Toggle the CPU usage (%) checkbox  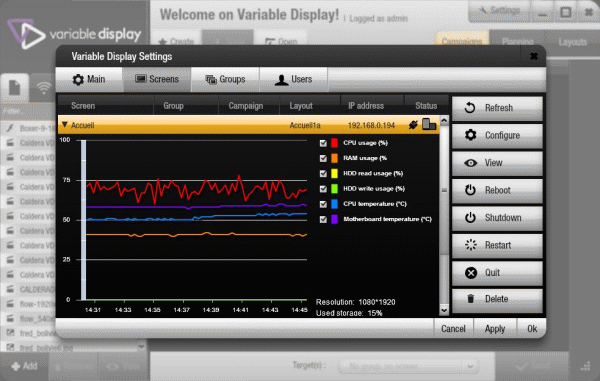[323, 143]
